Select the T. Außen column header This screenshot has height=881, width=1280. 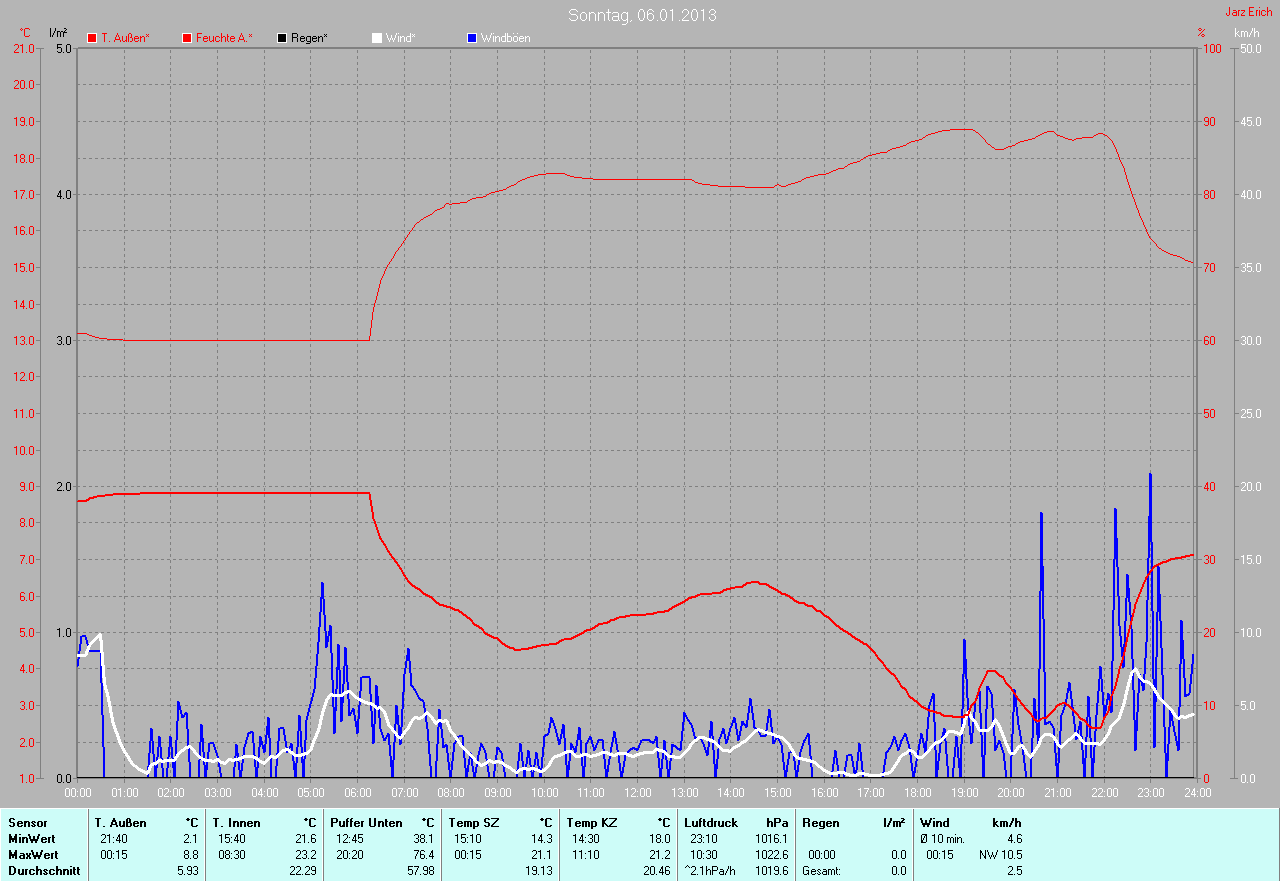pyautogui.click(x=122, y=822)
